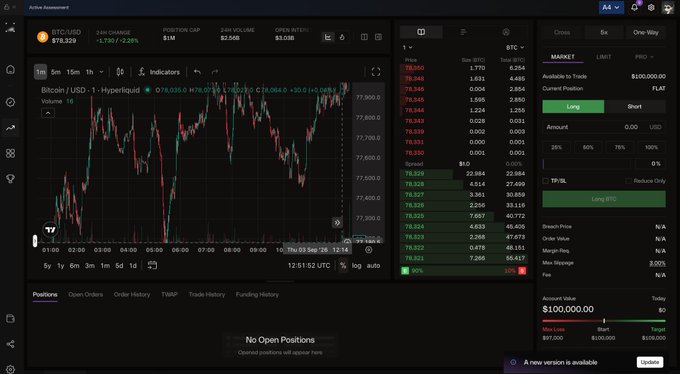Open the trophy leaderboard icon in sidebar
The image size is (680, 374).
(10, 179)
